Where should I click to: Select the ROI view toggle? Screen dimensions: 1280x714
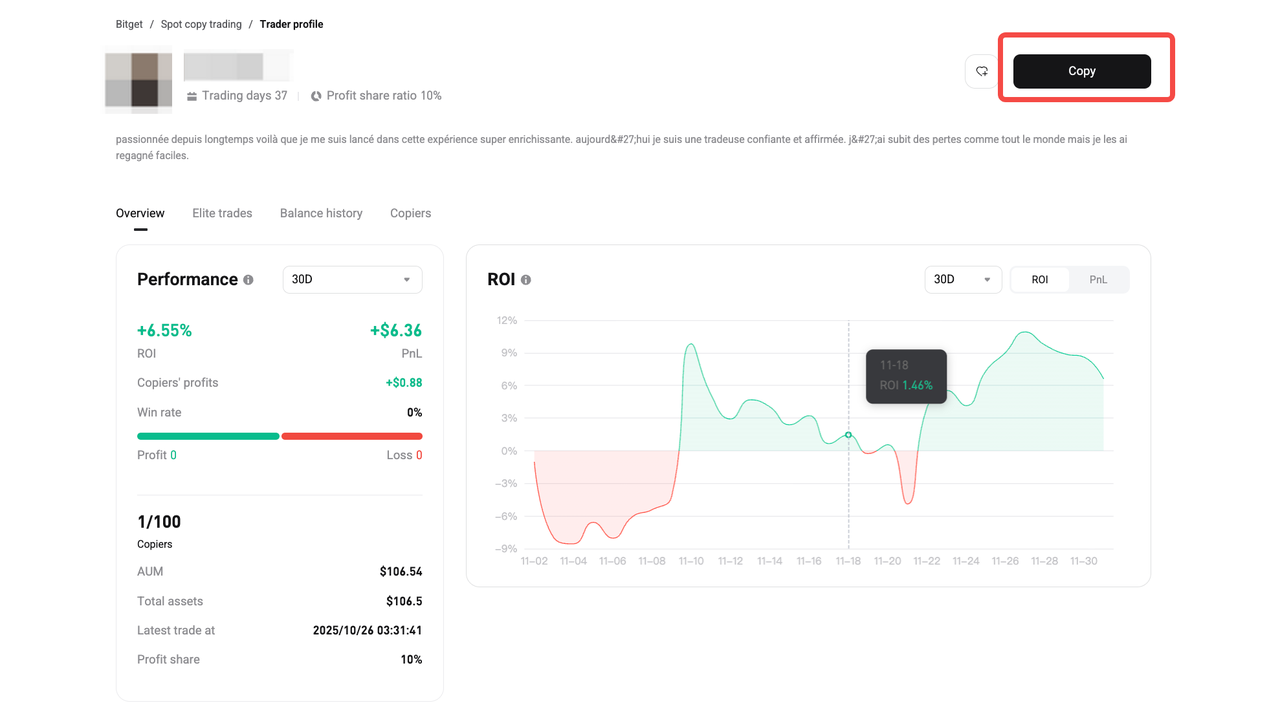1039,279
